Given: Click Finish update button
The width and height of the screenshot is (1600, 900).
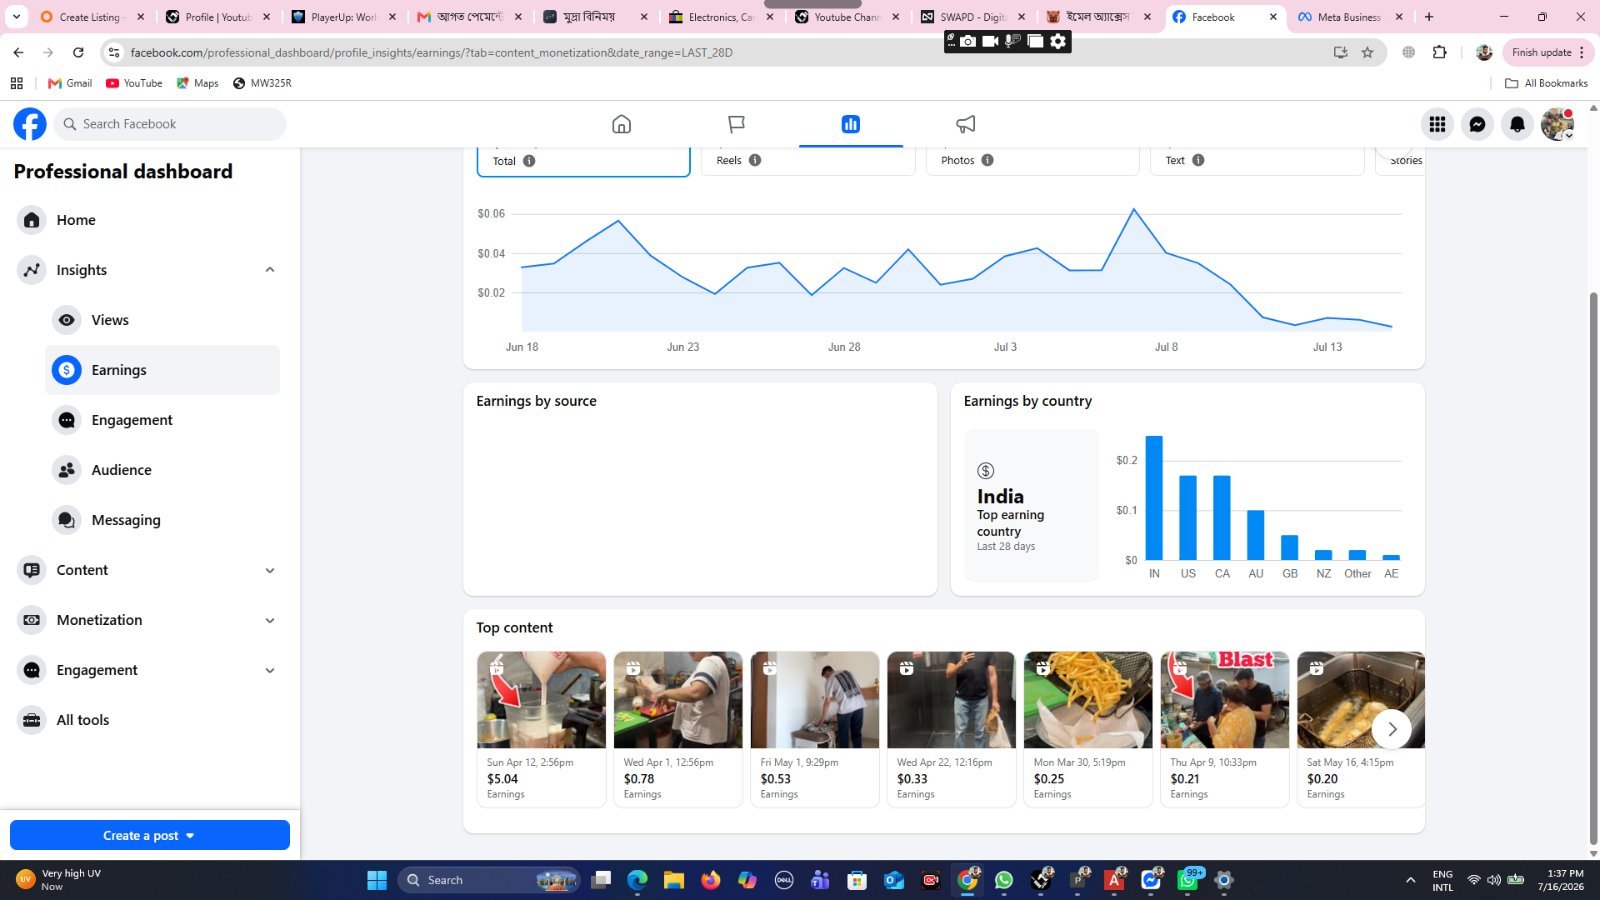Looking at the screenshot, I should pos(1548,52).
